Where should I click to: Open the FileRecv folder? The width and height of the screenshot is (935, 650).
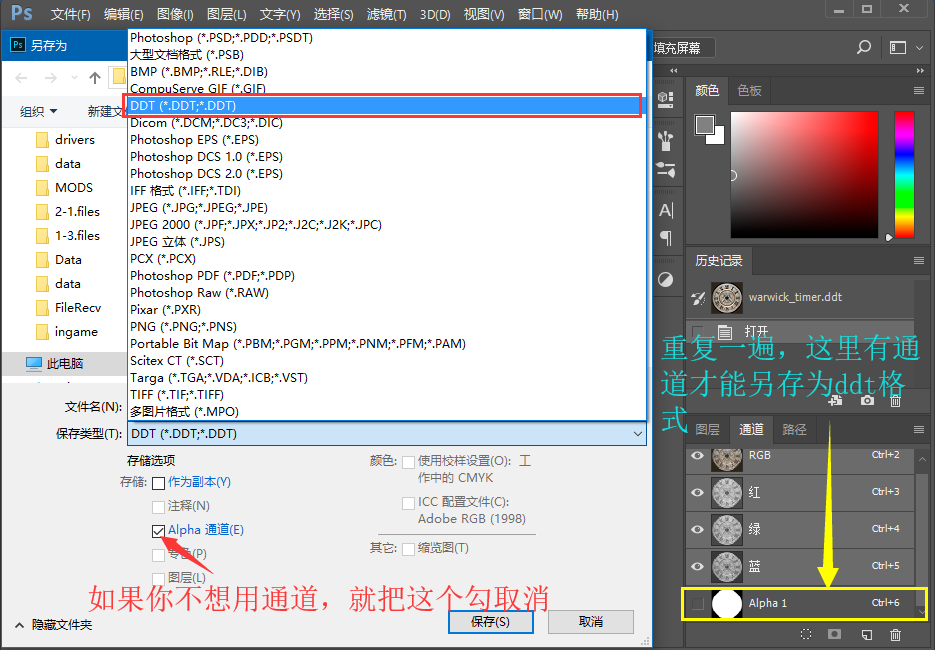[69, 308]
